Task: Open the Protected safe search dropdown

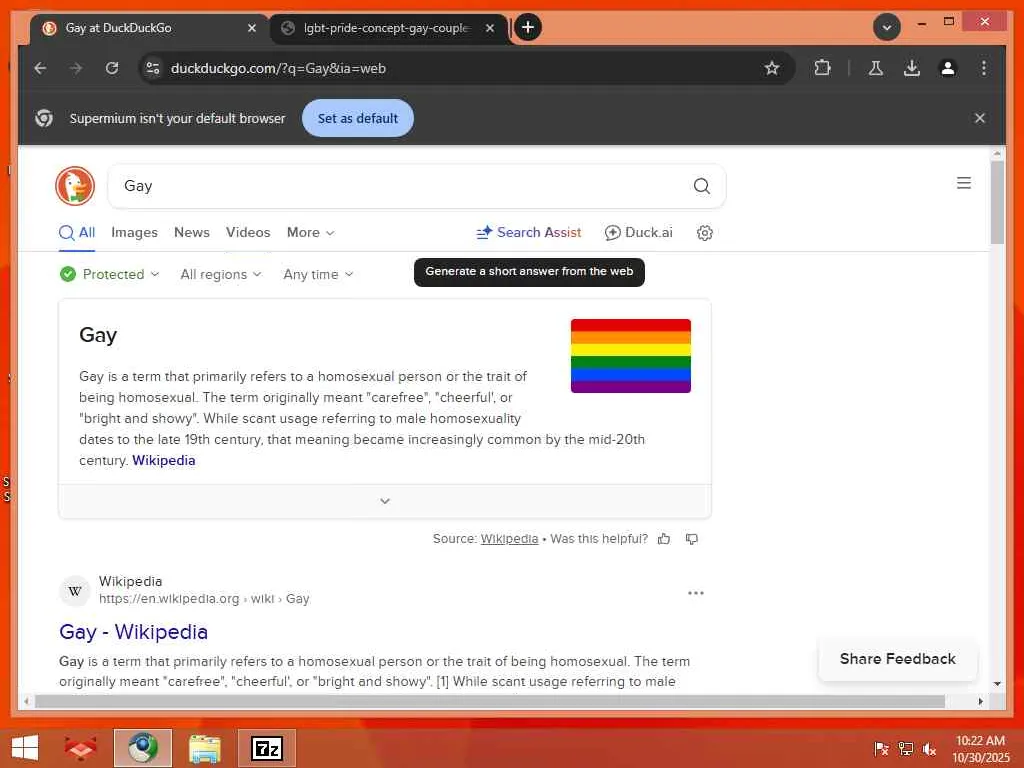Action: (x=109, y=274)
